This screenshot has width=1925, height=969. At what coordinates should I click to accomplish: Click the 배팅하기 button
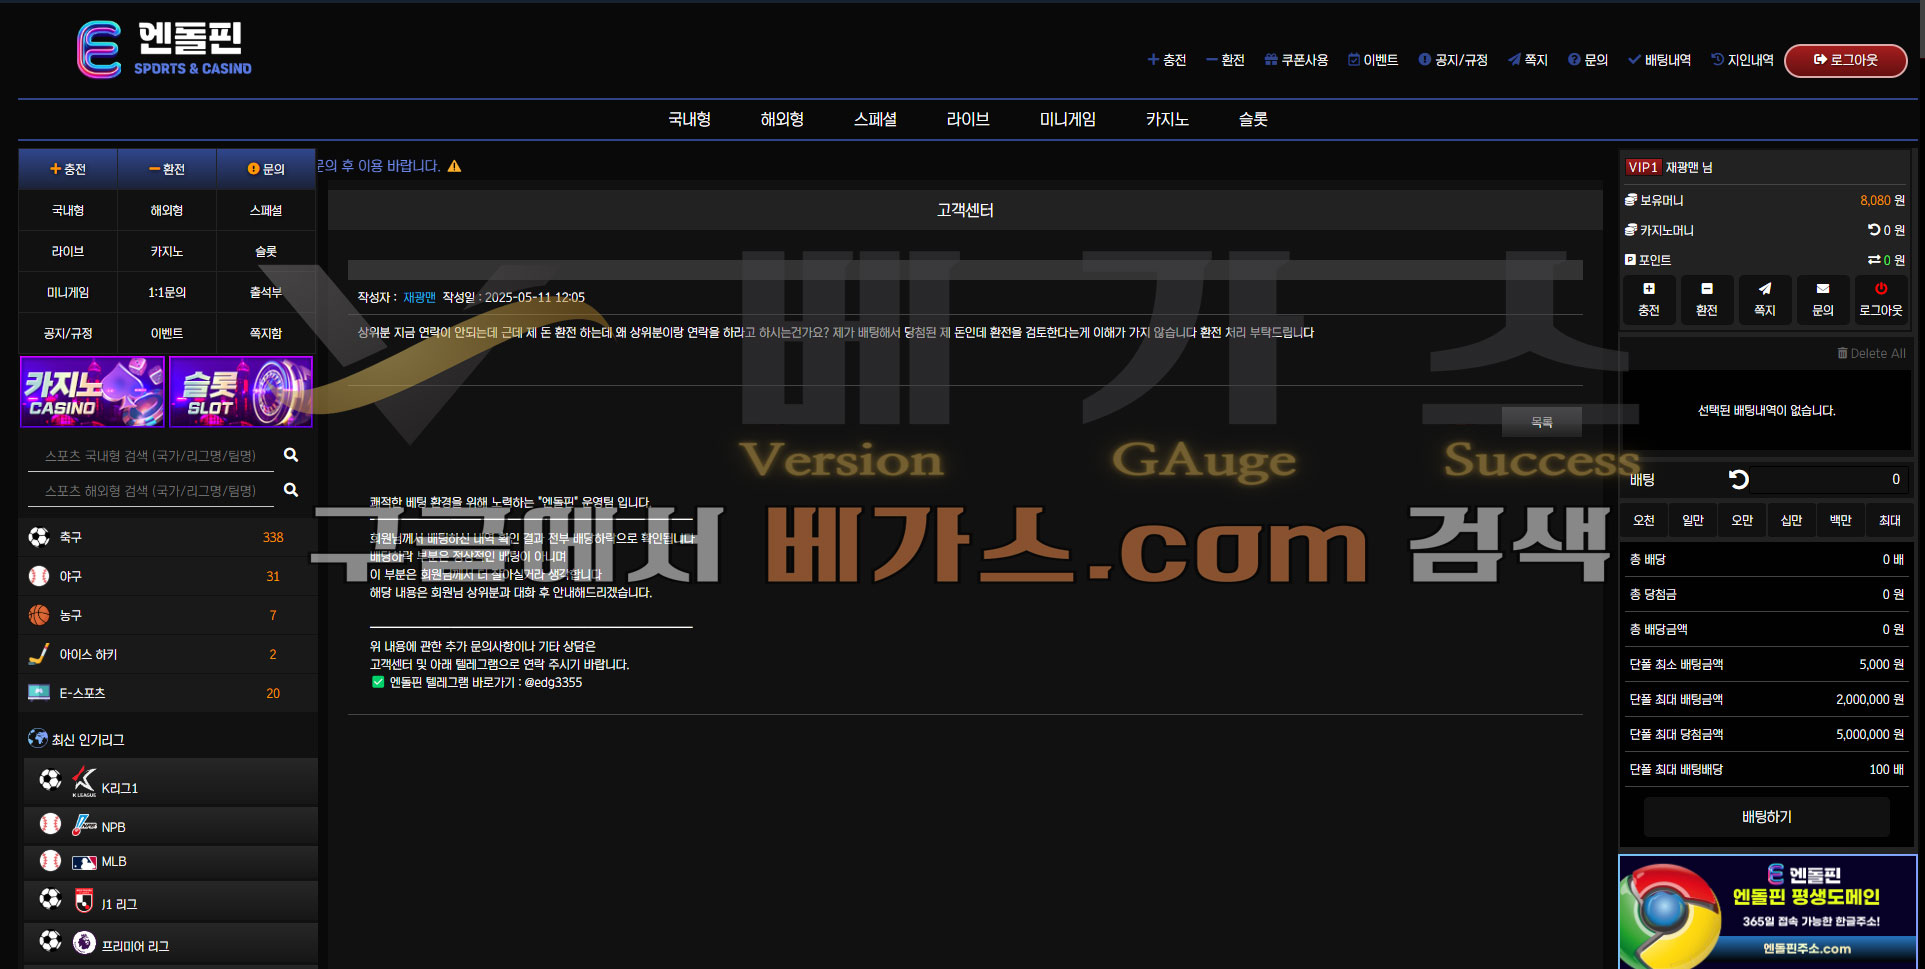pos(1767,817)
